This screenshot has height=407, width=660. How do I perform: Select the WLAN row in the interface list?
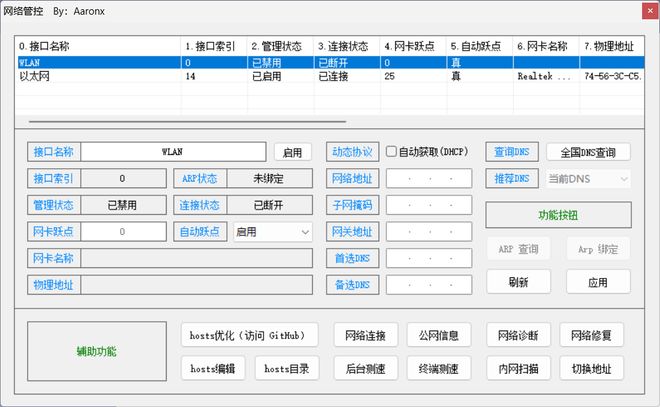330,62
